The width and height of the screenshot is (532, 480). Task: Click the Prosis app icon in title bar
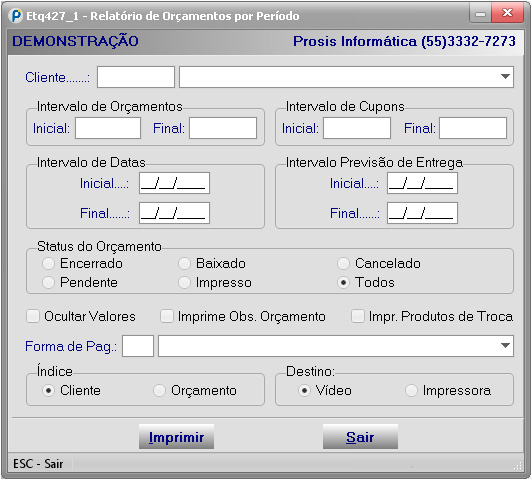(x=16, y=16)
